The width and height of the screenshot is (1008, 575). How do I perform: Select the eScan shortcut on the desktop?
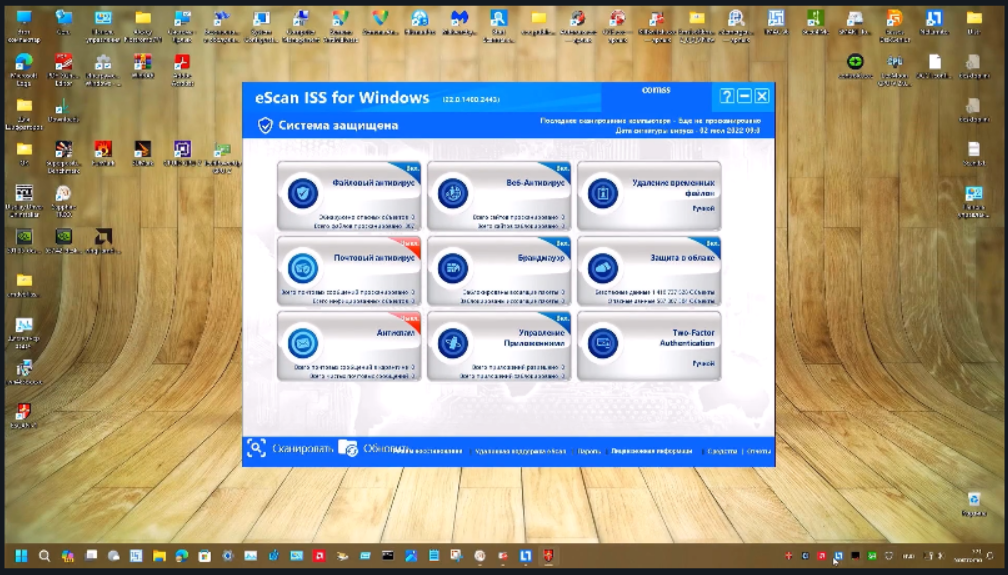point(24,415)
